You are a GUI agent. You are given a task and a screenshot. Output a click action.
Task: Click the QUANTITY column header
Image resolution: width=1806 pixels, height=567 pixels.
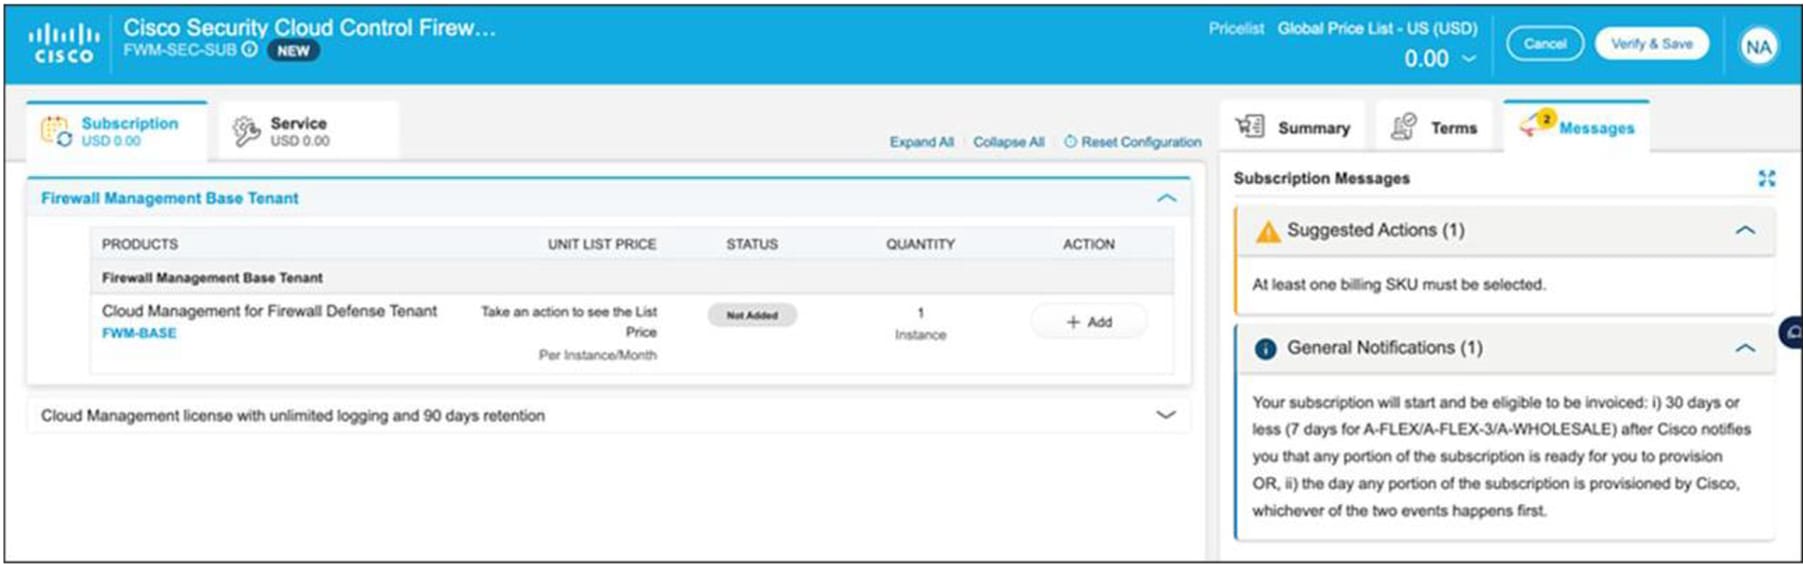point(920,244)
